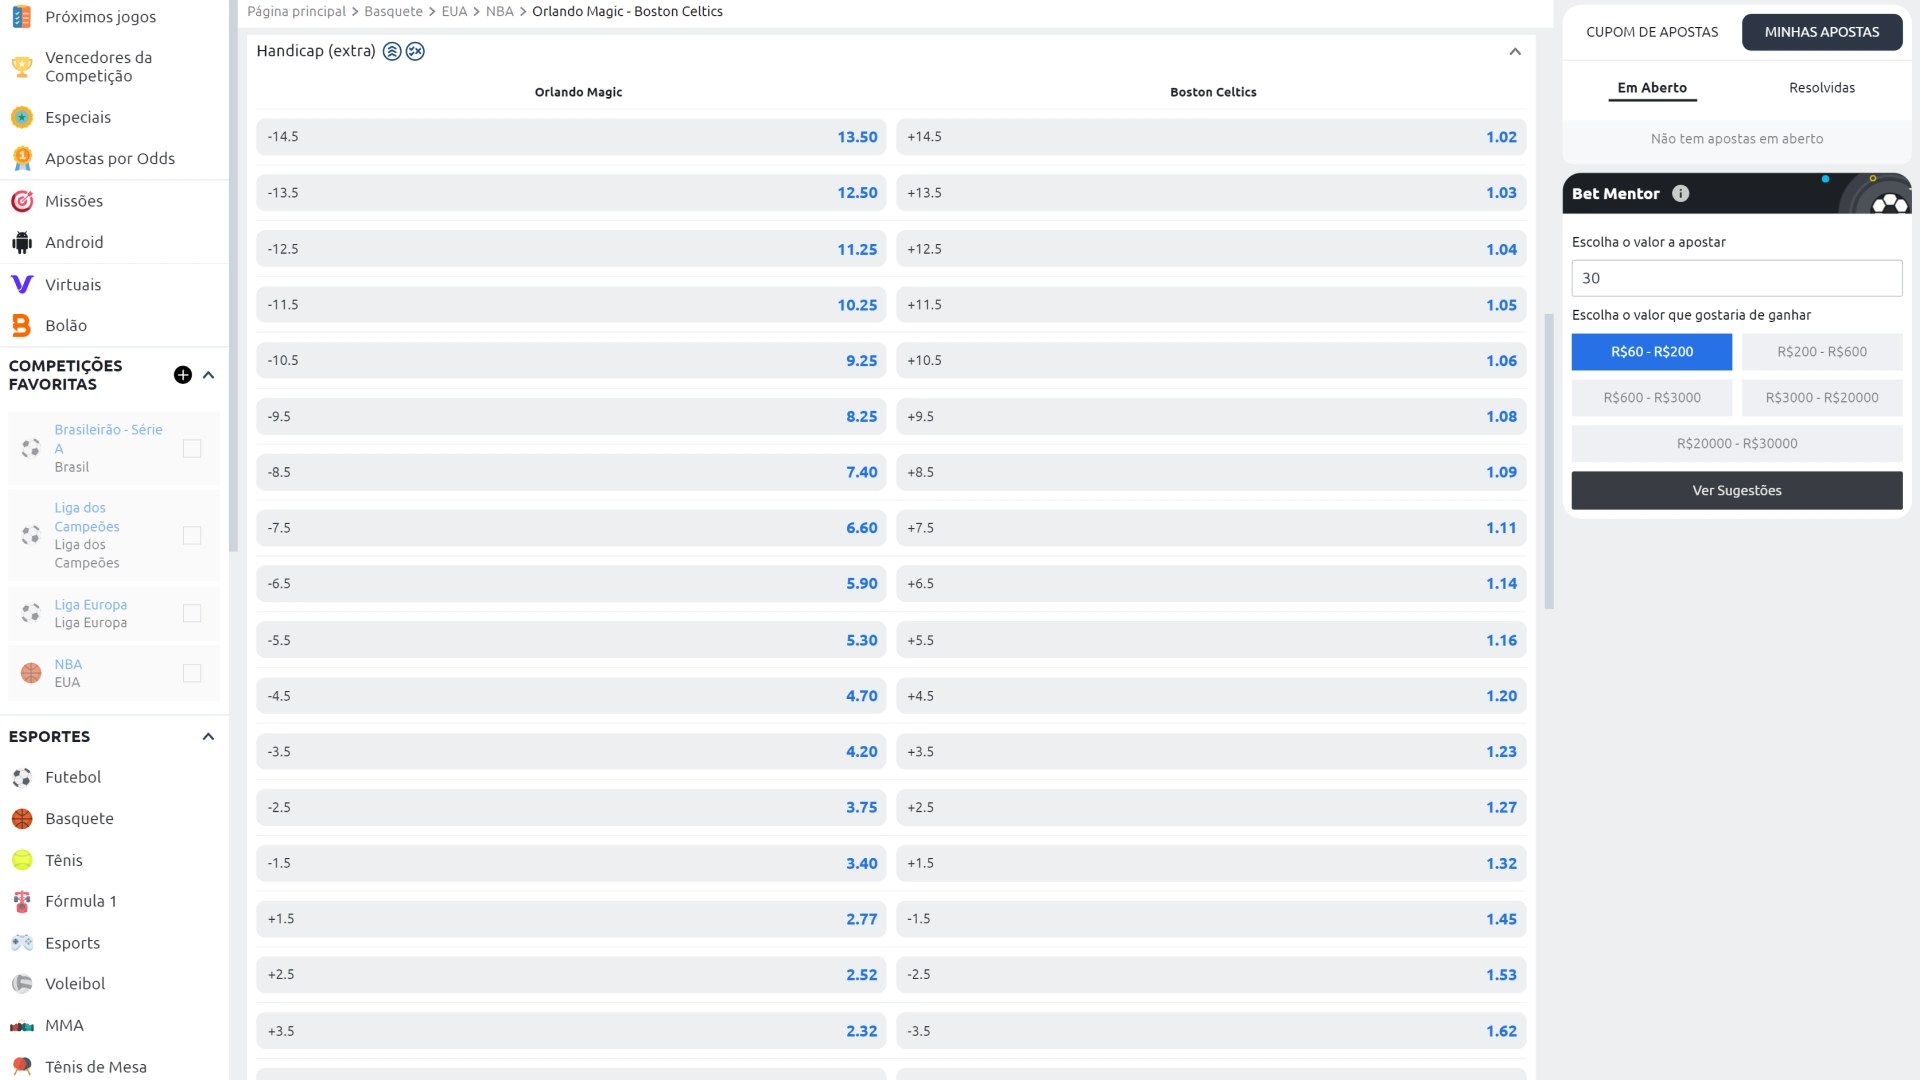Collapse the Esportes section chevron

coord(208,737)
